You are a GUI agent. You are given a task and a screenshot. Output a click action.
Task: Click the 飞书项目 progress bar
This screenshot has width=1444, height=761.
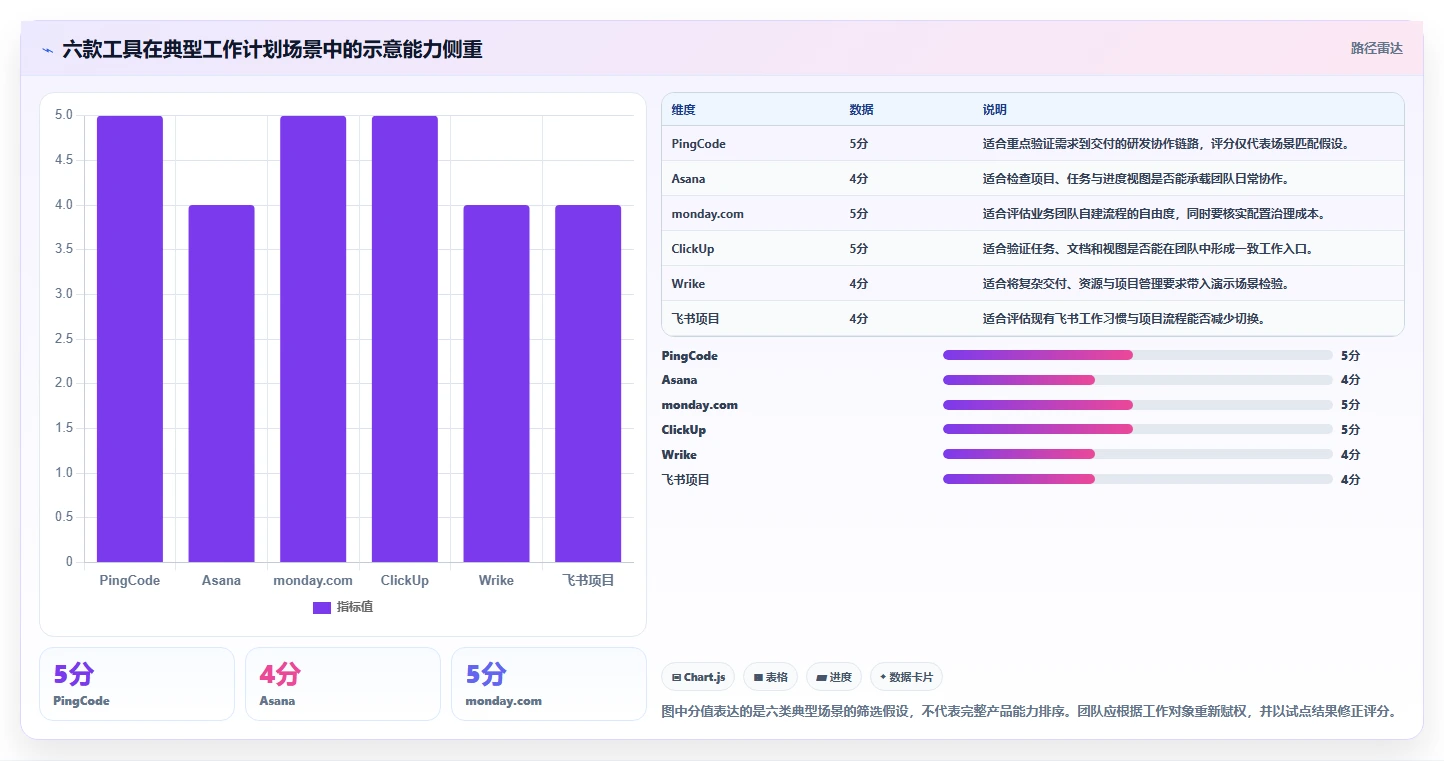(x=1138, y=479)
